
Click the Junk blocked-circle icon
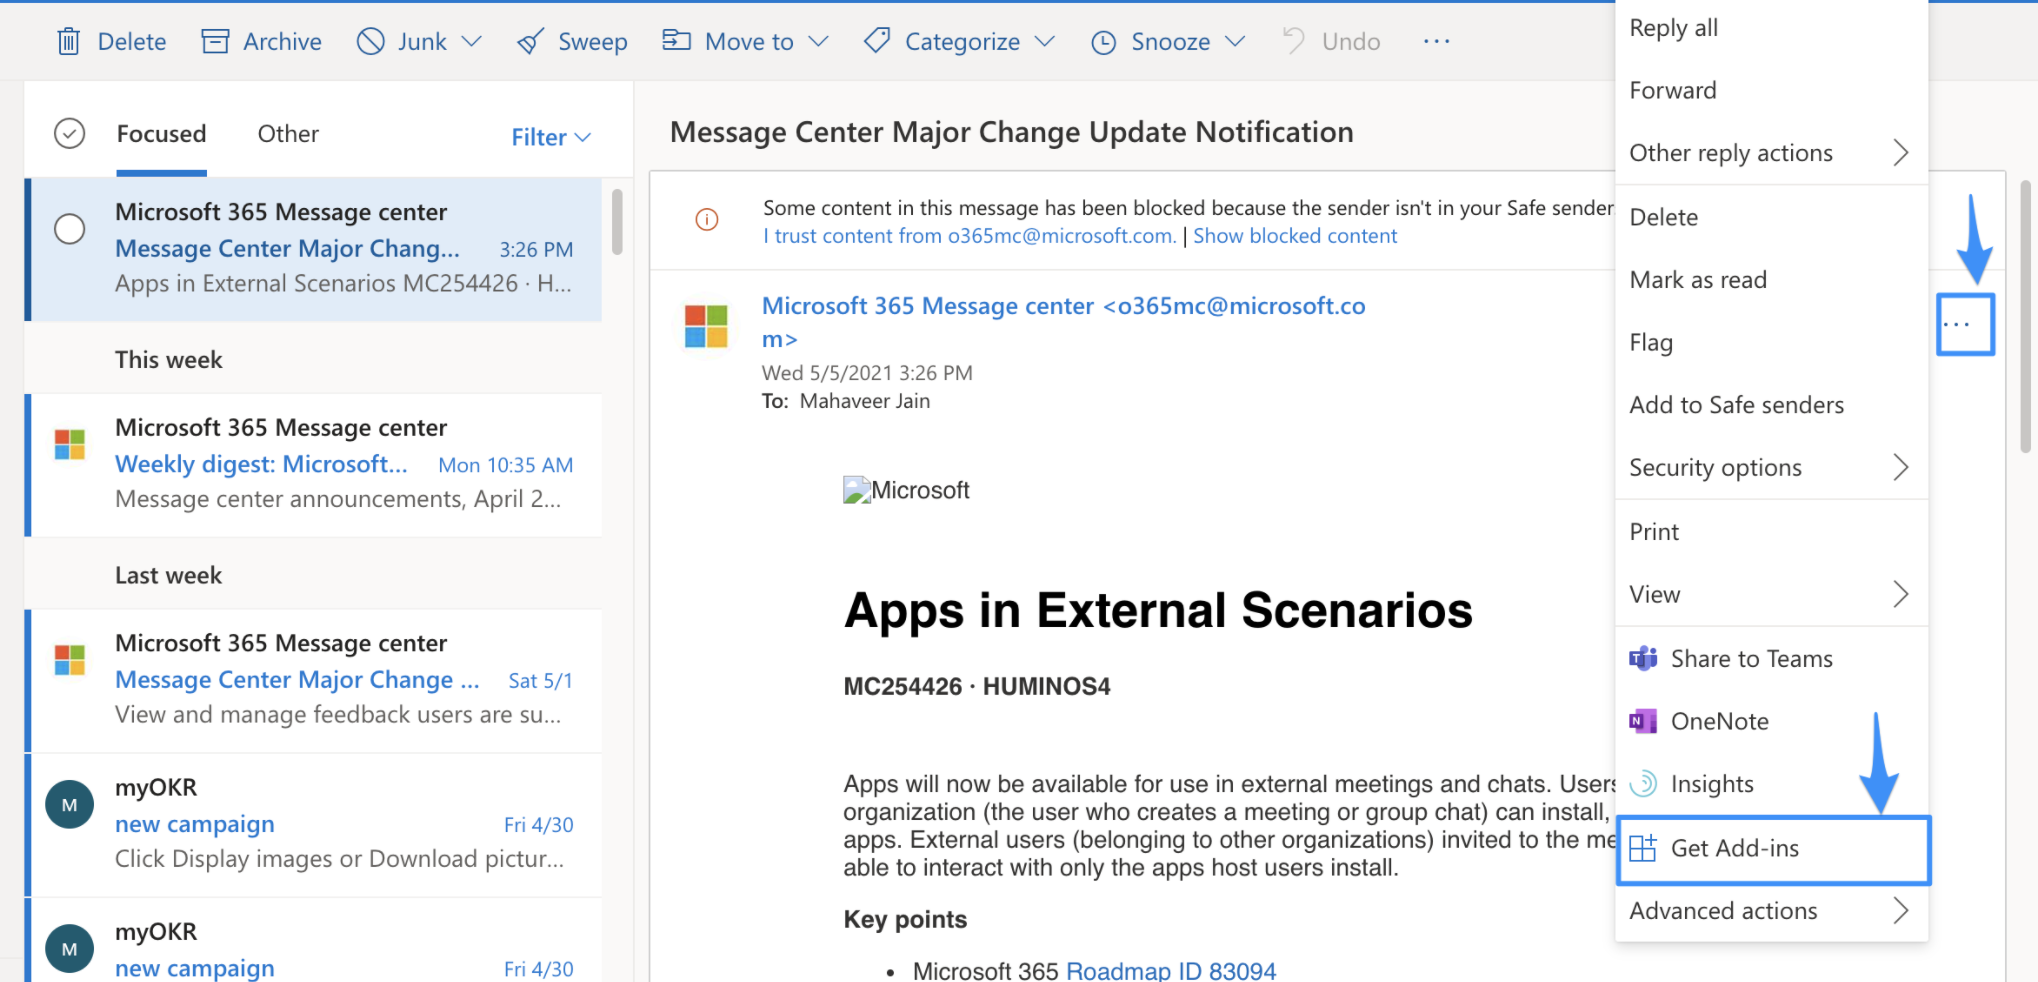click(371, 42)
